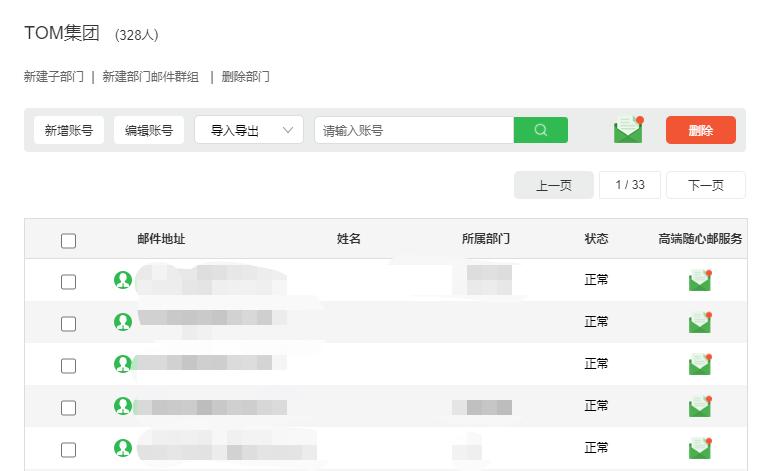Click the fourth row's envelope service icon
Screen dimensions: 781x471
pos(700,406)
